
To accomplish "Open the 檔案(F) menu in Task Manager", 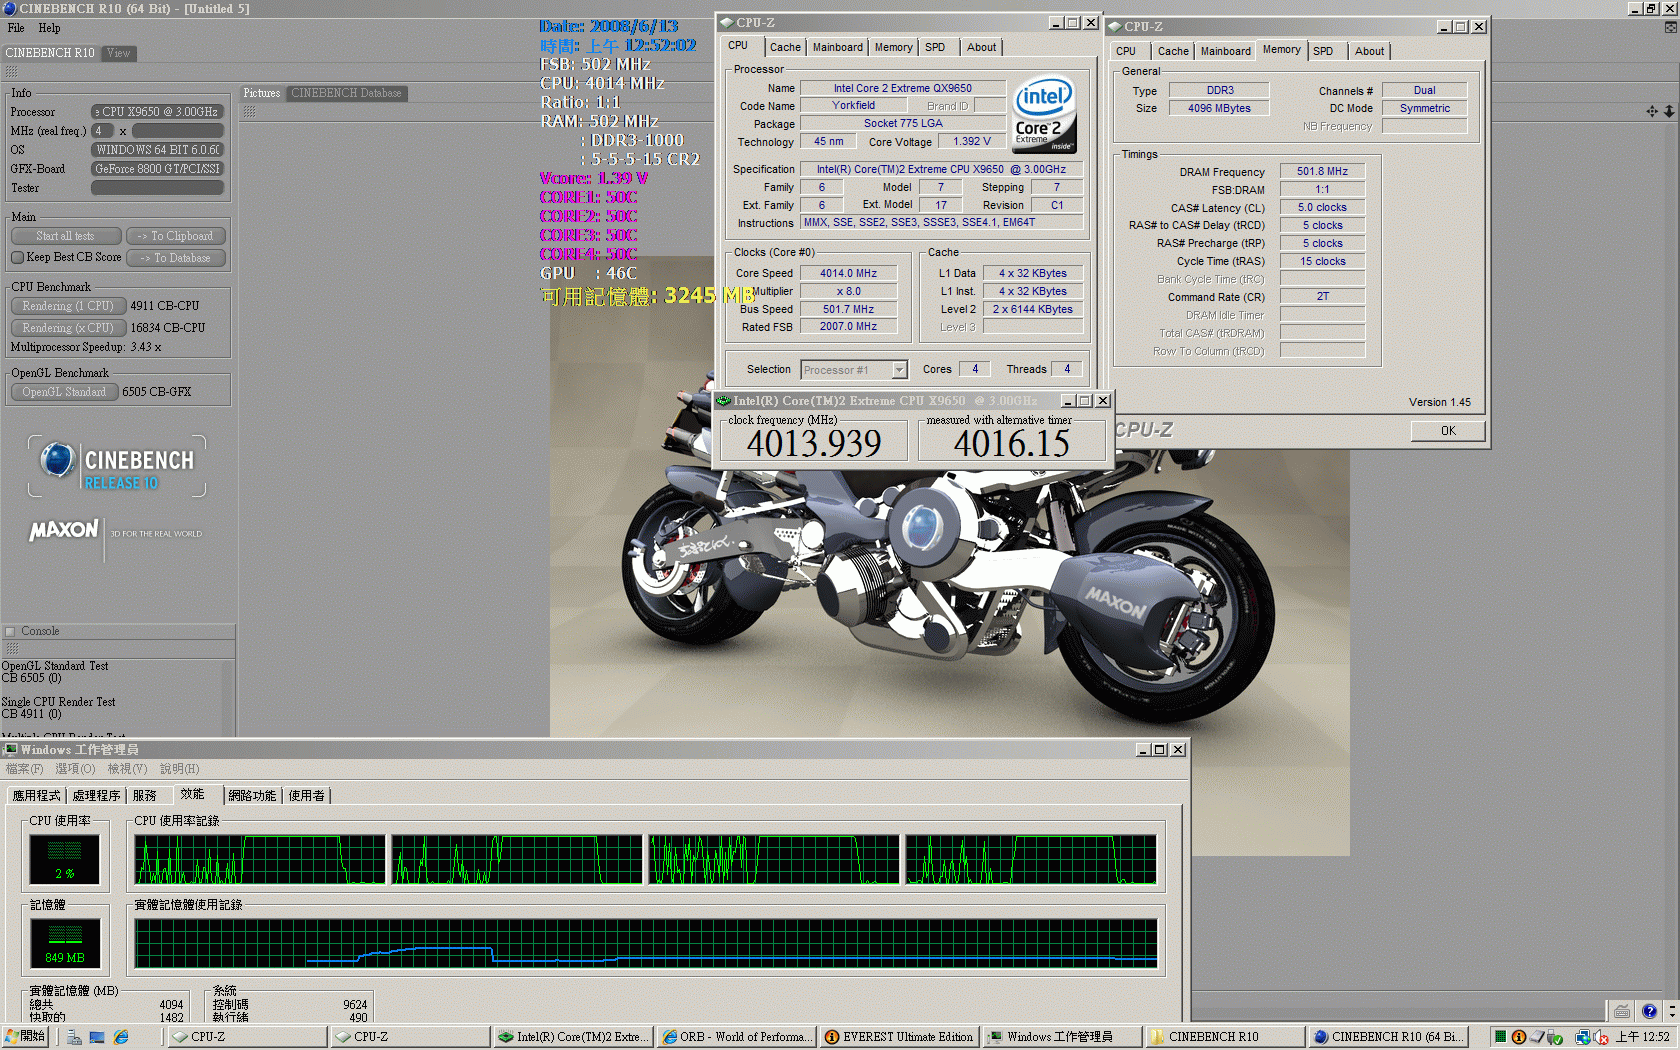I will coord(25,769).
